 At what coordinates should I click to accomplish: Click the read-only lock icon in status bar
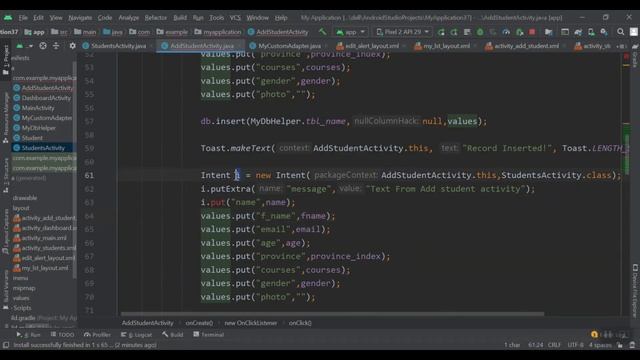click(x=620, y=345)
